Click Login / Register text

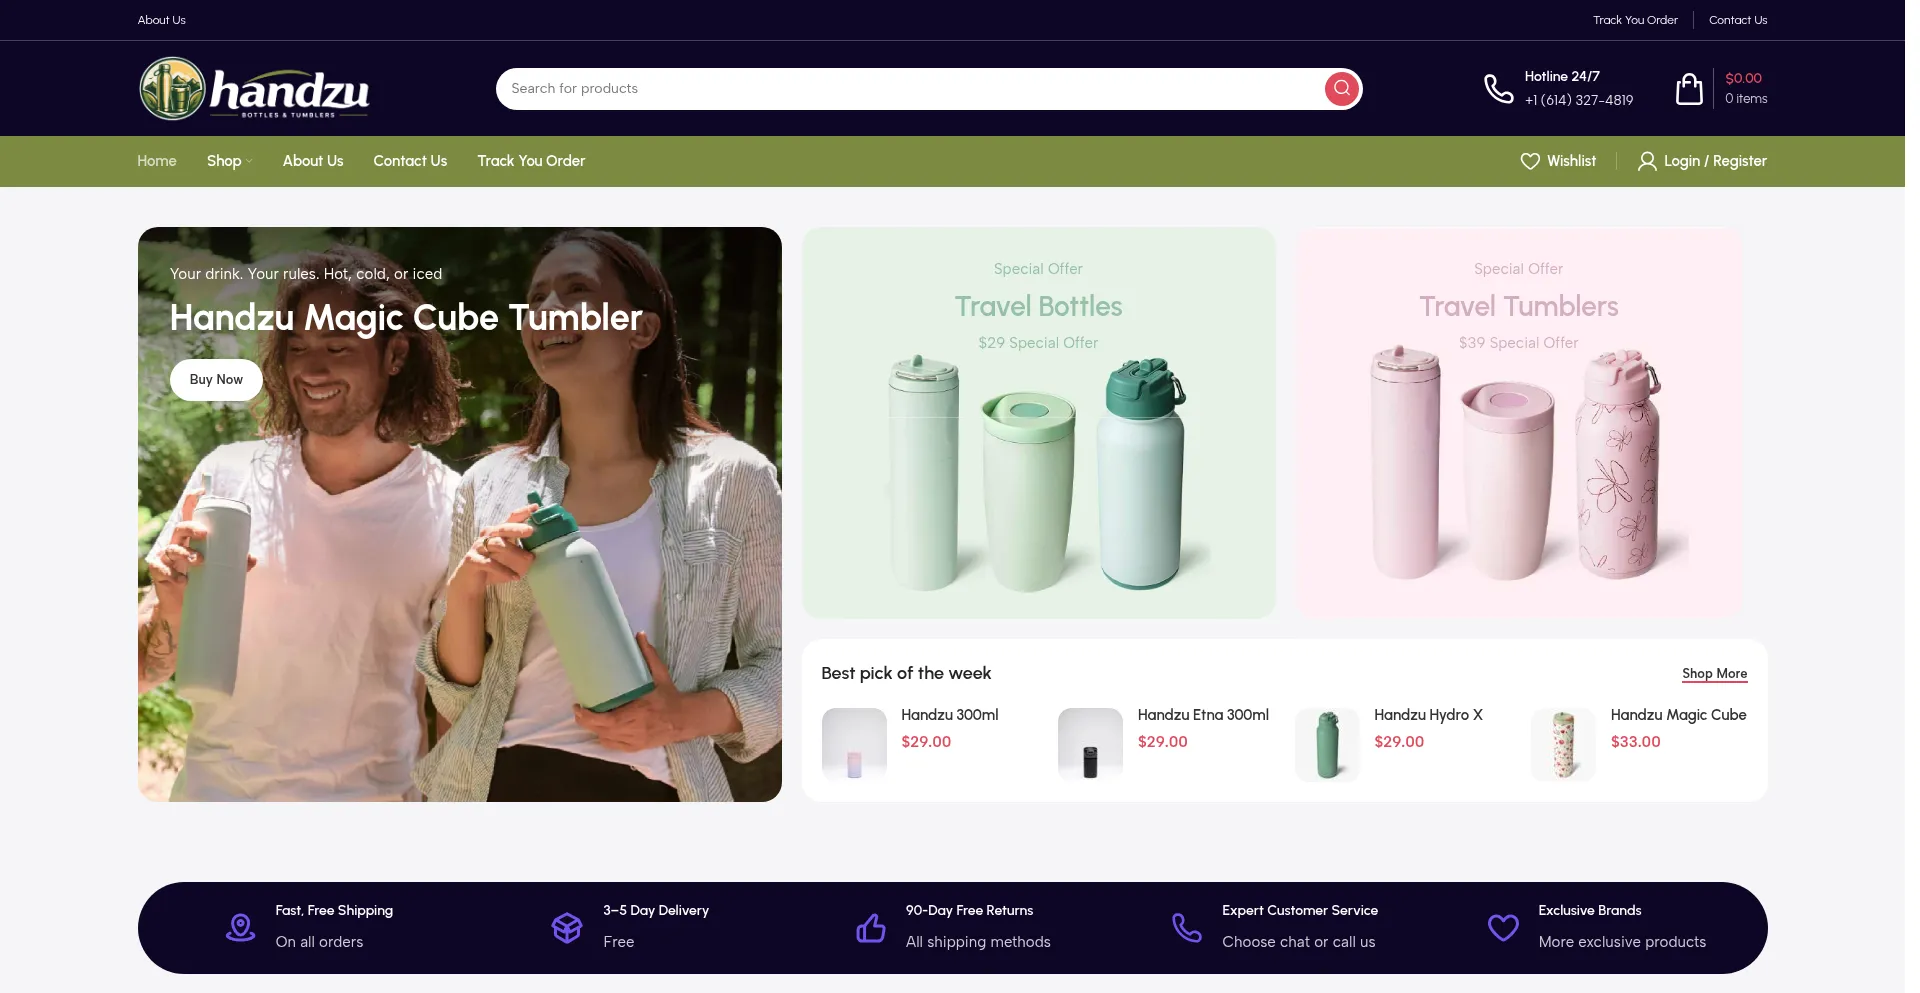(1715, 161)
